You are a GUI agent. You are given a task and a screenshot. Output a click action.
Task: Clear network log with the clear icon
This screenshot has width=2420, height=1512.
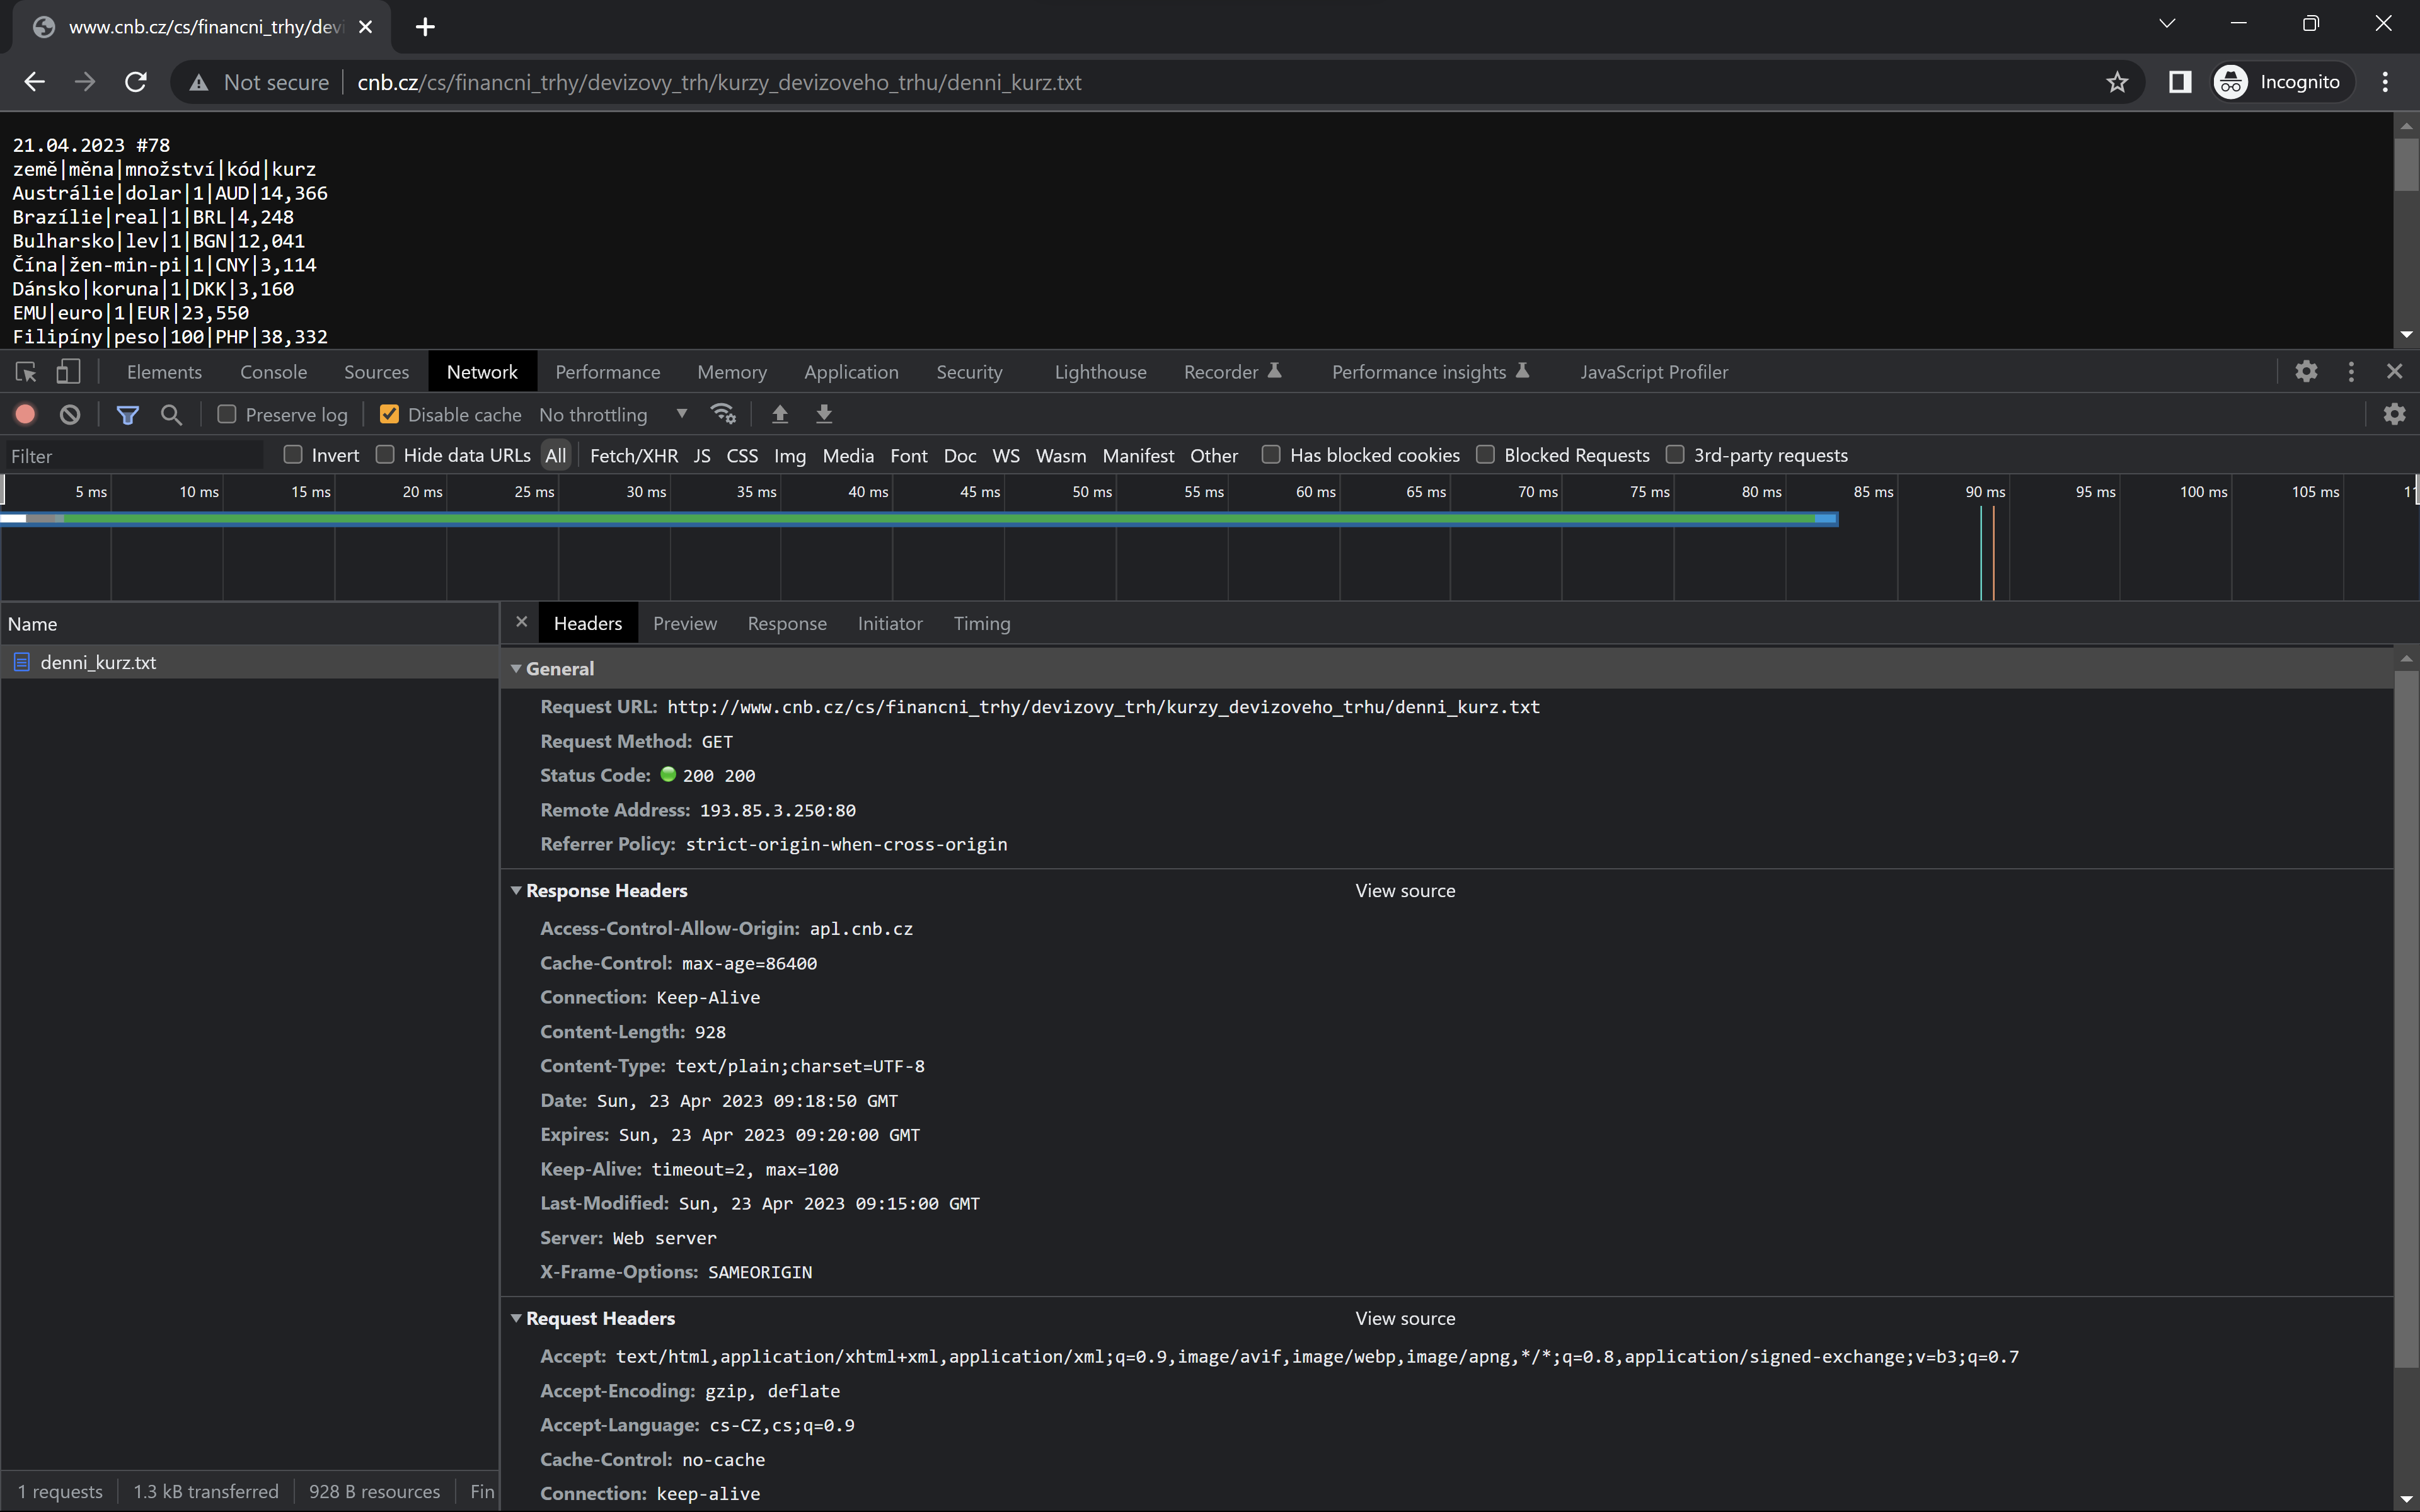[x=69, y=414]
